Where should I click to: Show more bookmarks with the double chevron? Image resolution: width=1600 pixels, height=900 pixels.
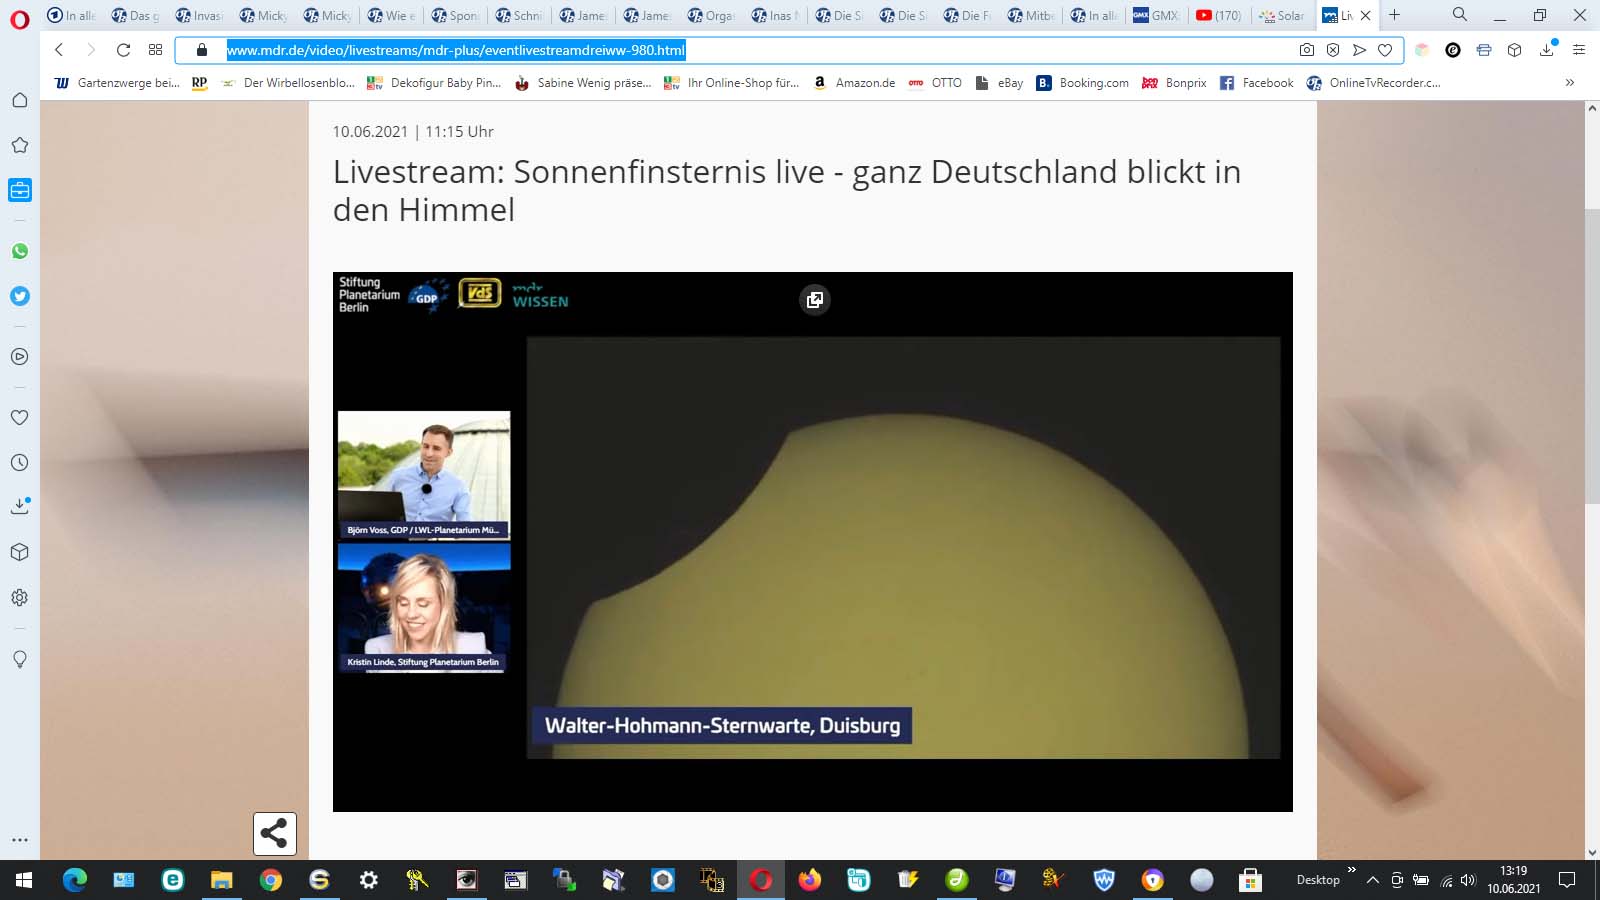click(x=1570, y=83)
